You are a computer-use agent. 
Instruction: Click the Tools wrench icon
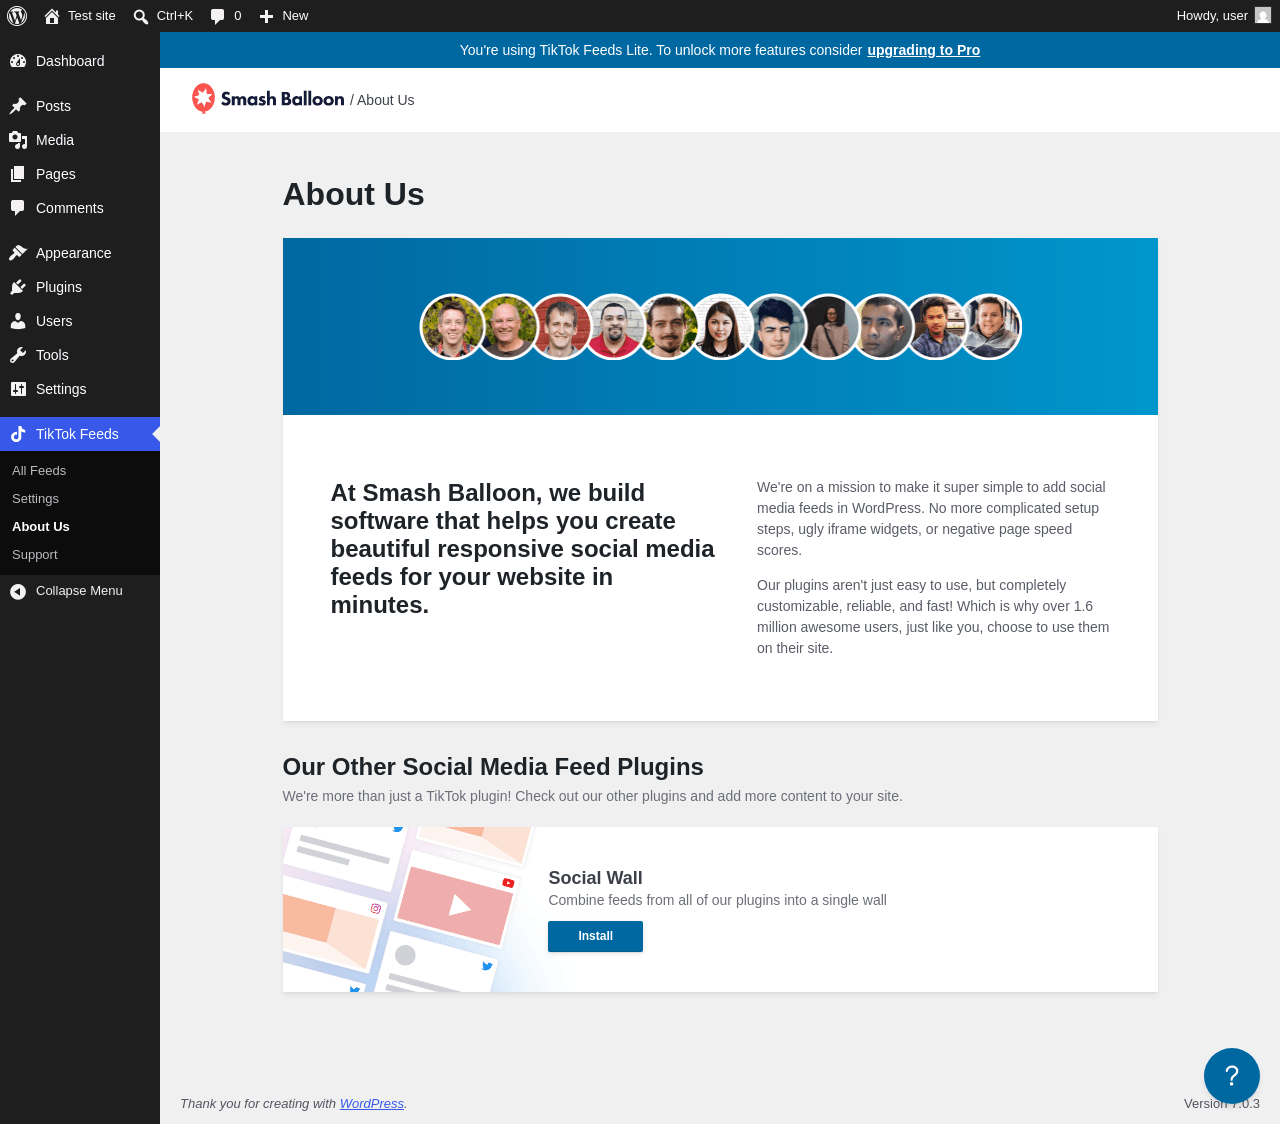pyautogui.click(x=18, y=355)
